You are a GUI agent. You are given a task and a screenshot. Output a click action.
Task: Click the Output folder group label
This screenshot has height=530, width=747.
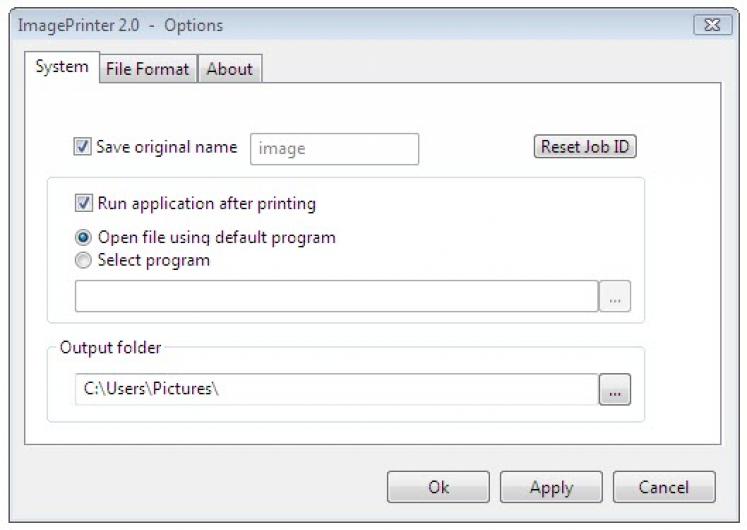tap(110, 348)
